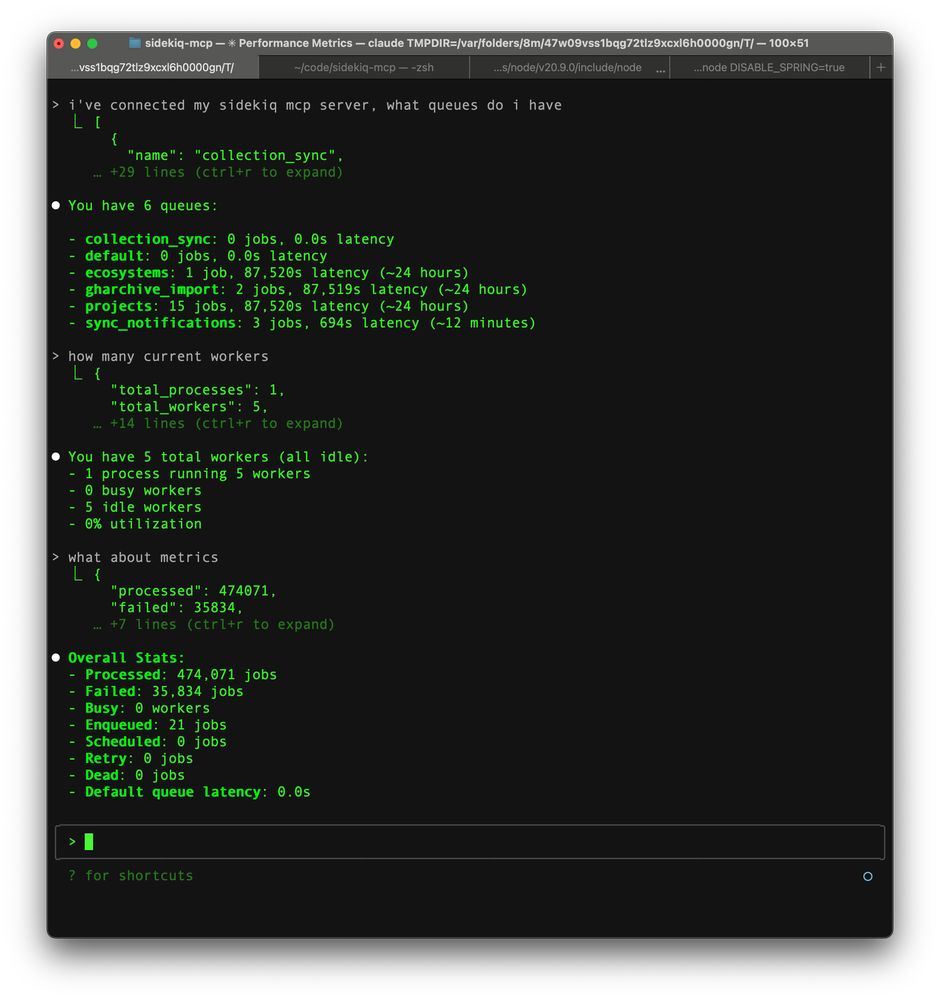940x1000 pixels.
Task: Switch to the sidekiq-mcp zsh tab
Action: pos(366,67)
